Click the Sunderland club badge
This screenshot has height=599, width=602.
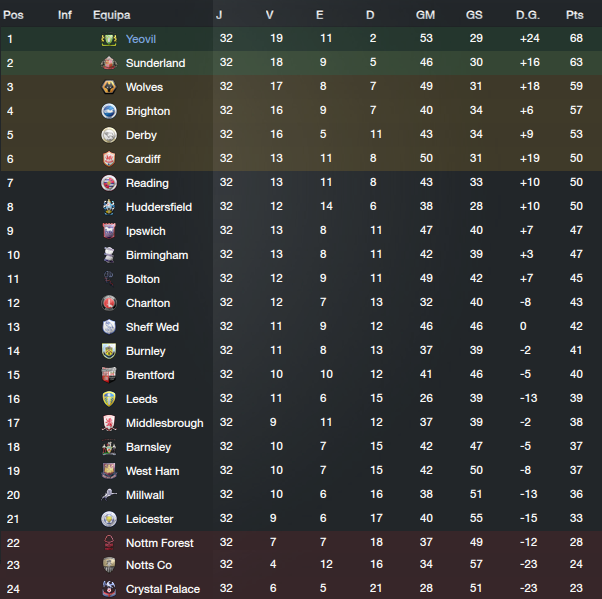109,63
